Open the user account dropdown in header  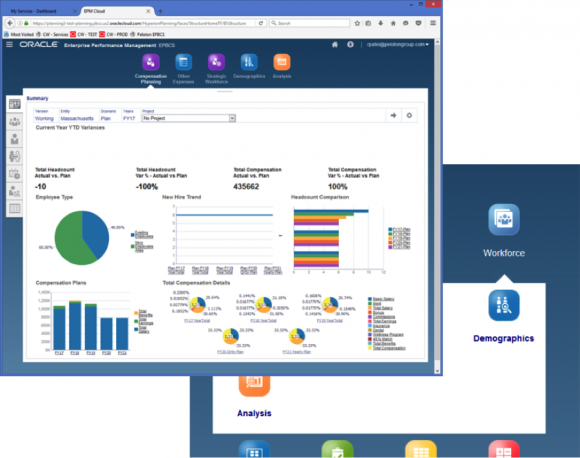(x=398, y=44)
